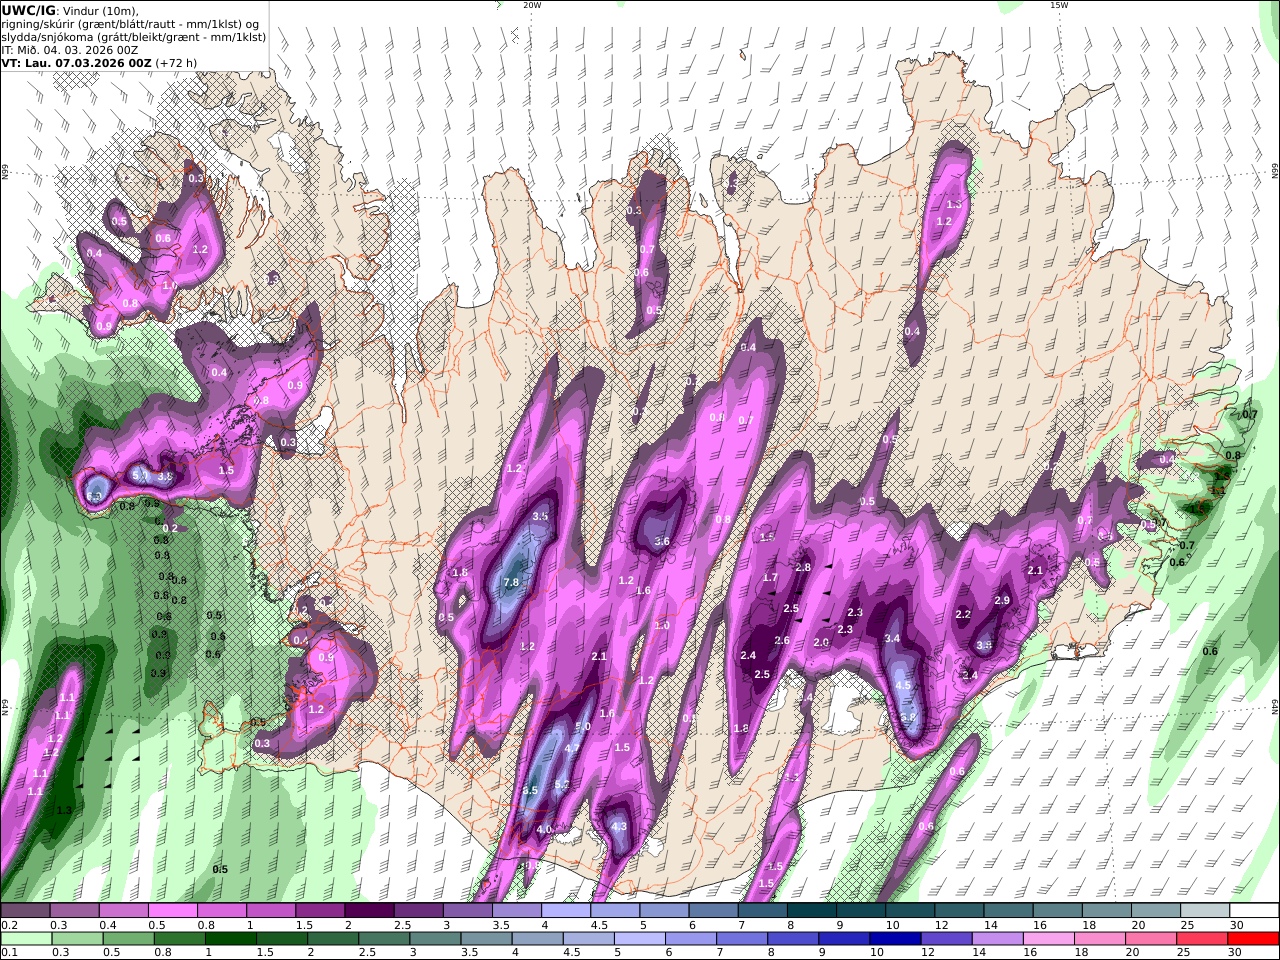
Task: Click the '66N' latitude label on the right edge
Action: click(1275, 172)
